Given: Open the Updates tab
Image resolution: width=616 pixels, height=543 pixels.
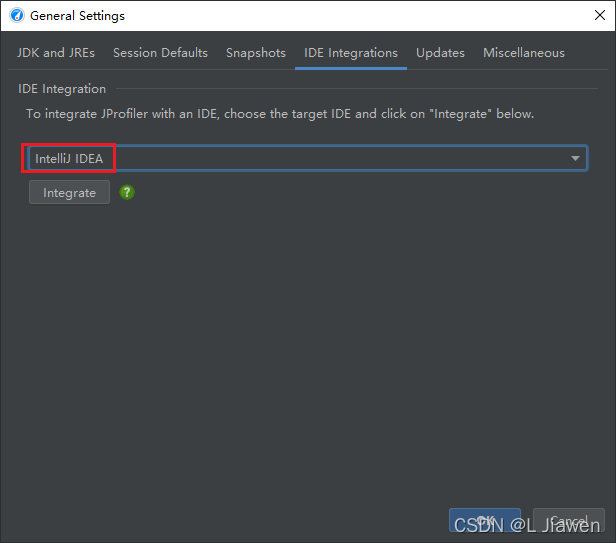Looking at the screenshot, I should (x=440, y=53).
